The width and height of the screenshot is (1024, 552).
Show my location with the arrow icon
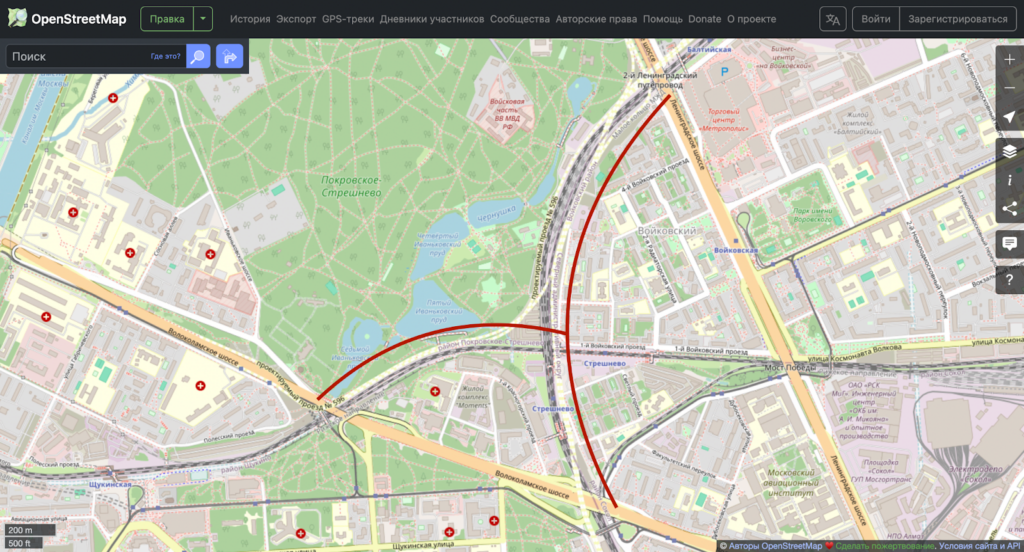[x=1009, y=119]
